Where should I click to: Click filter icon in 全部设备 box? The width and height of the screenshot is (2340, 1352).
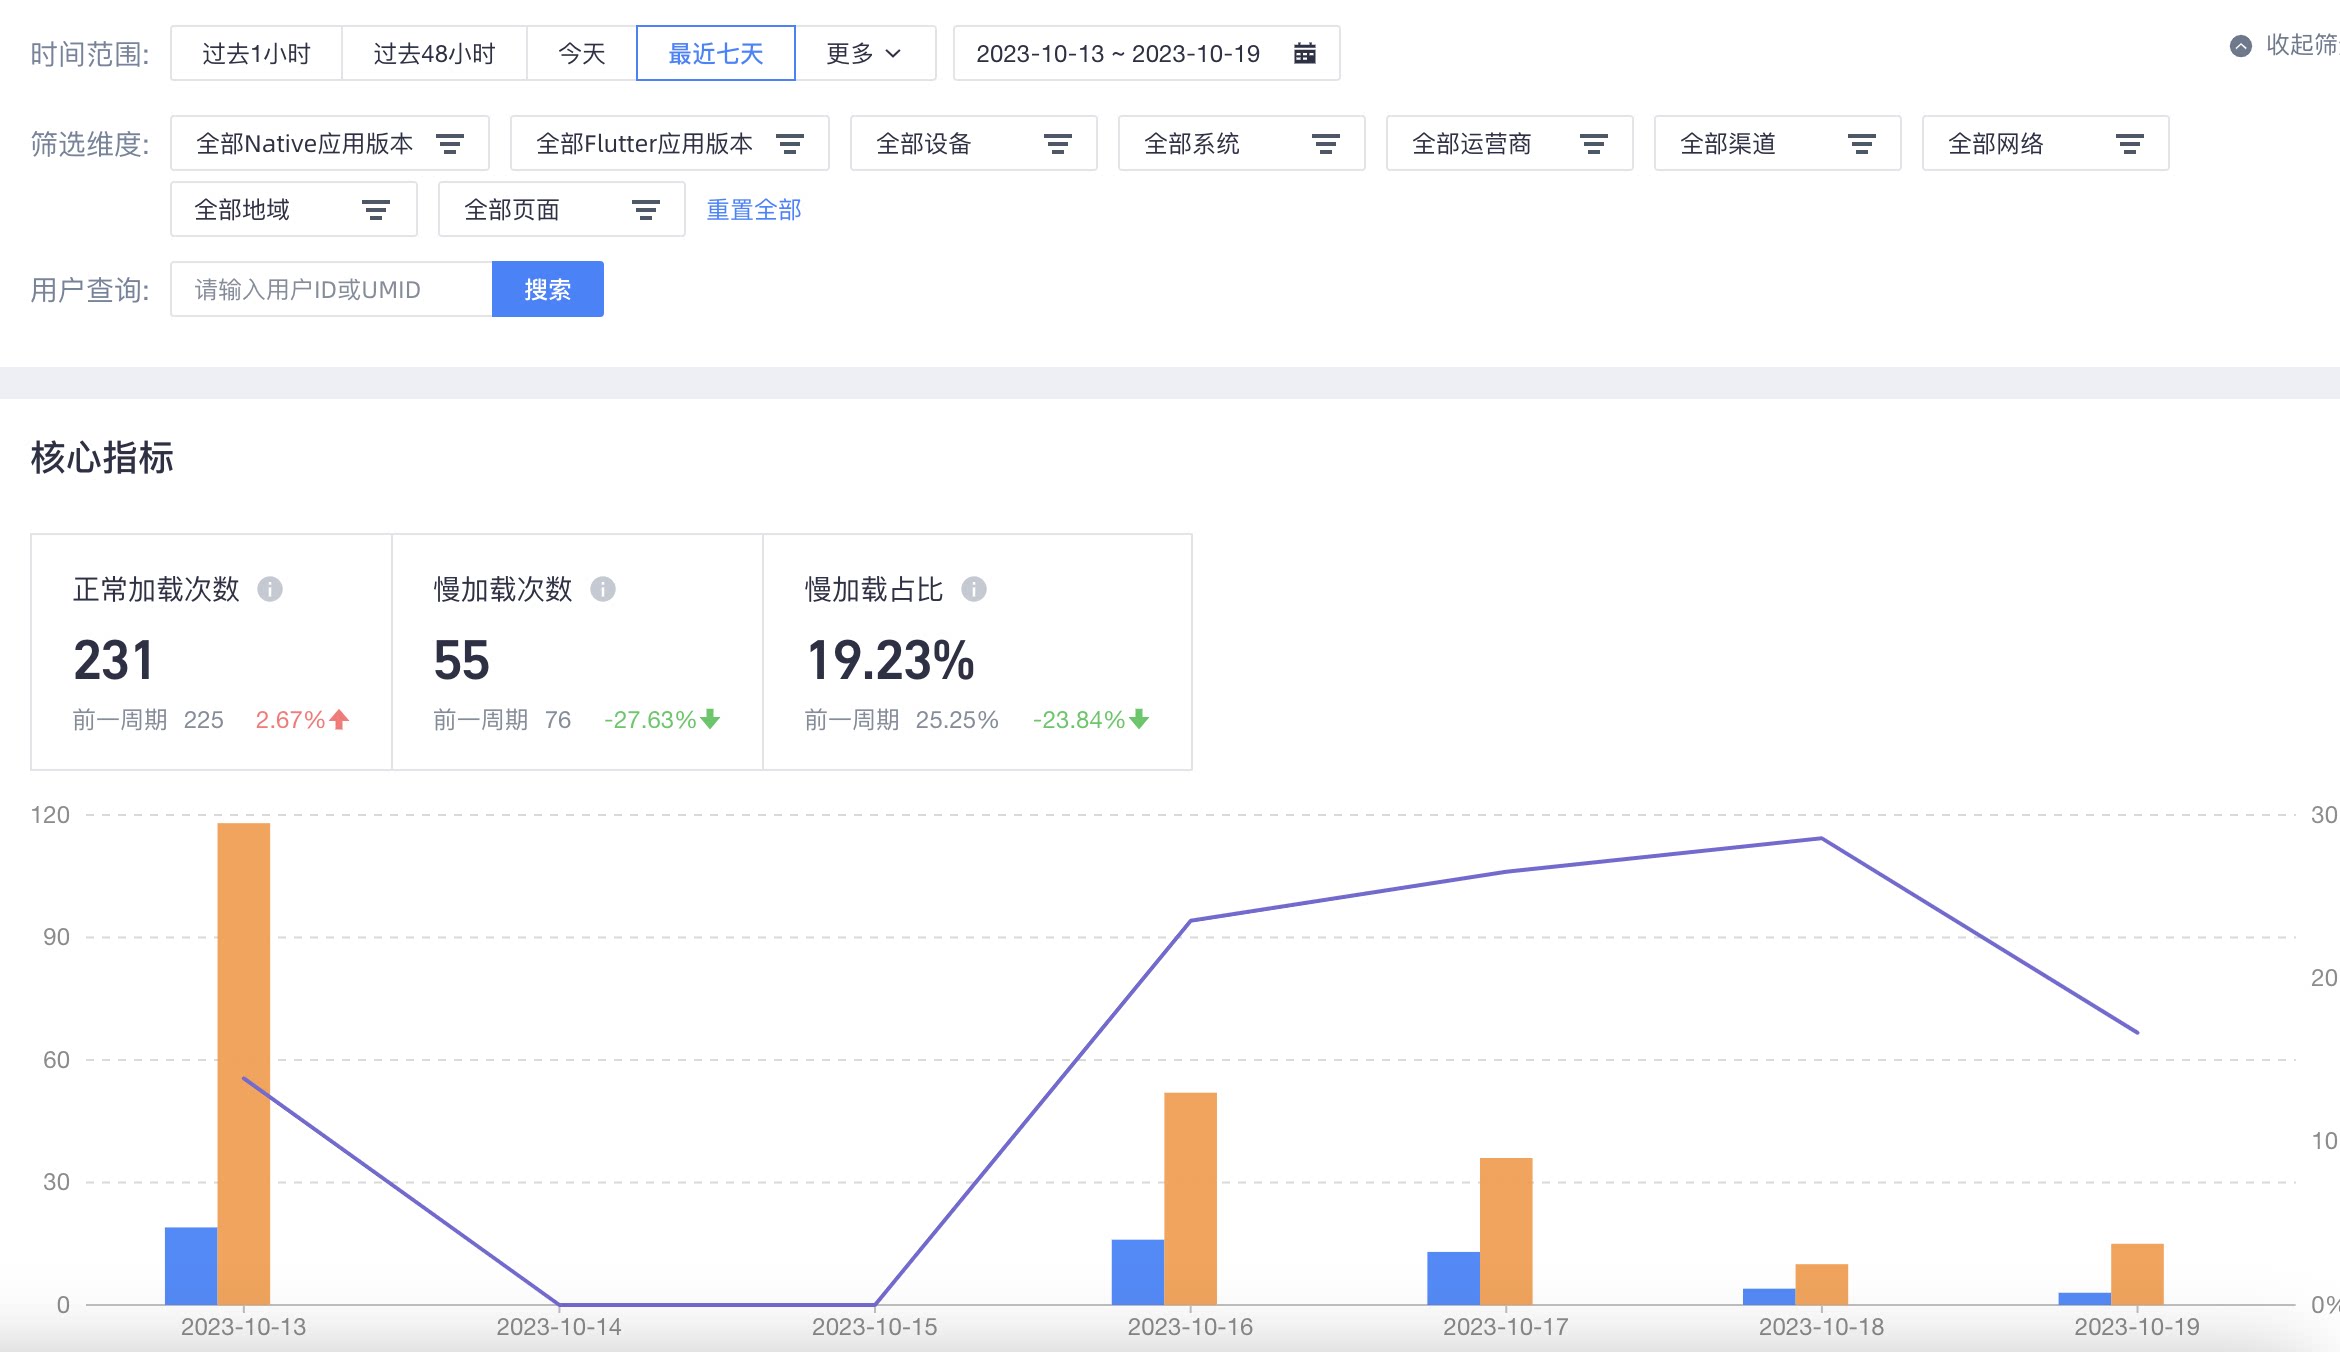[1057, 144]
